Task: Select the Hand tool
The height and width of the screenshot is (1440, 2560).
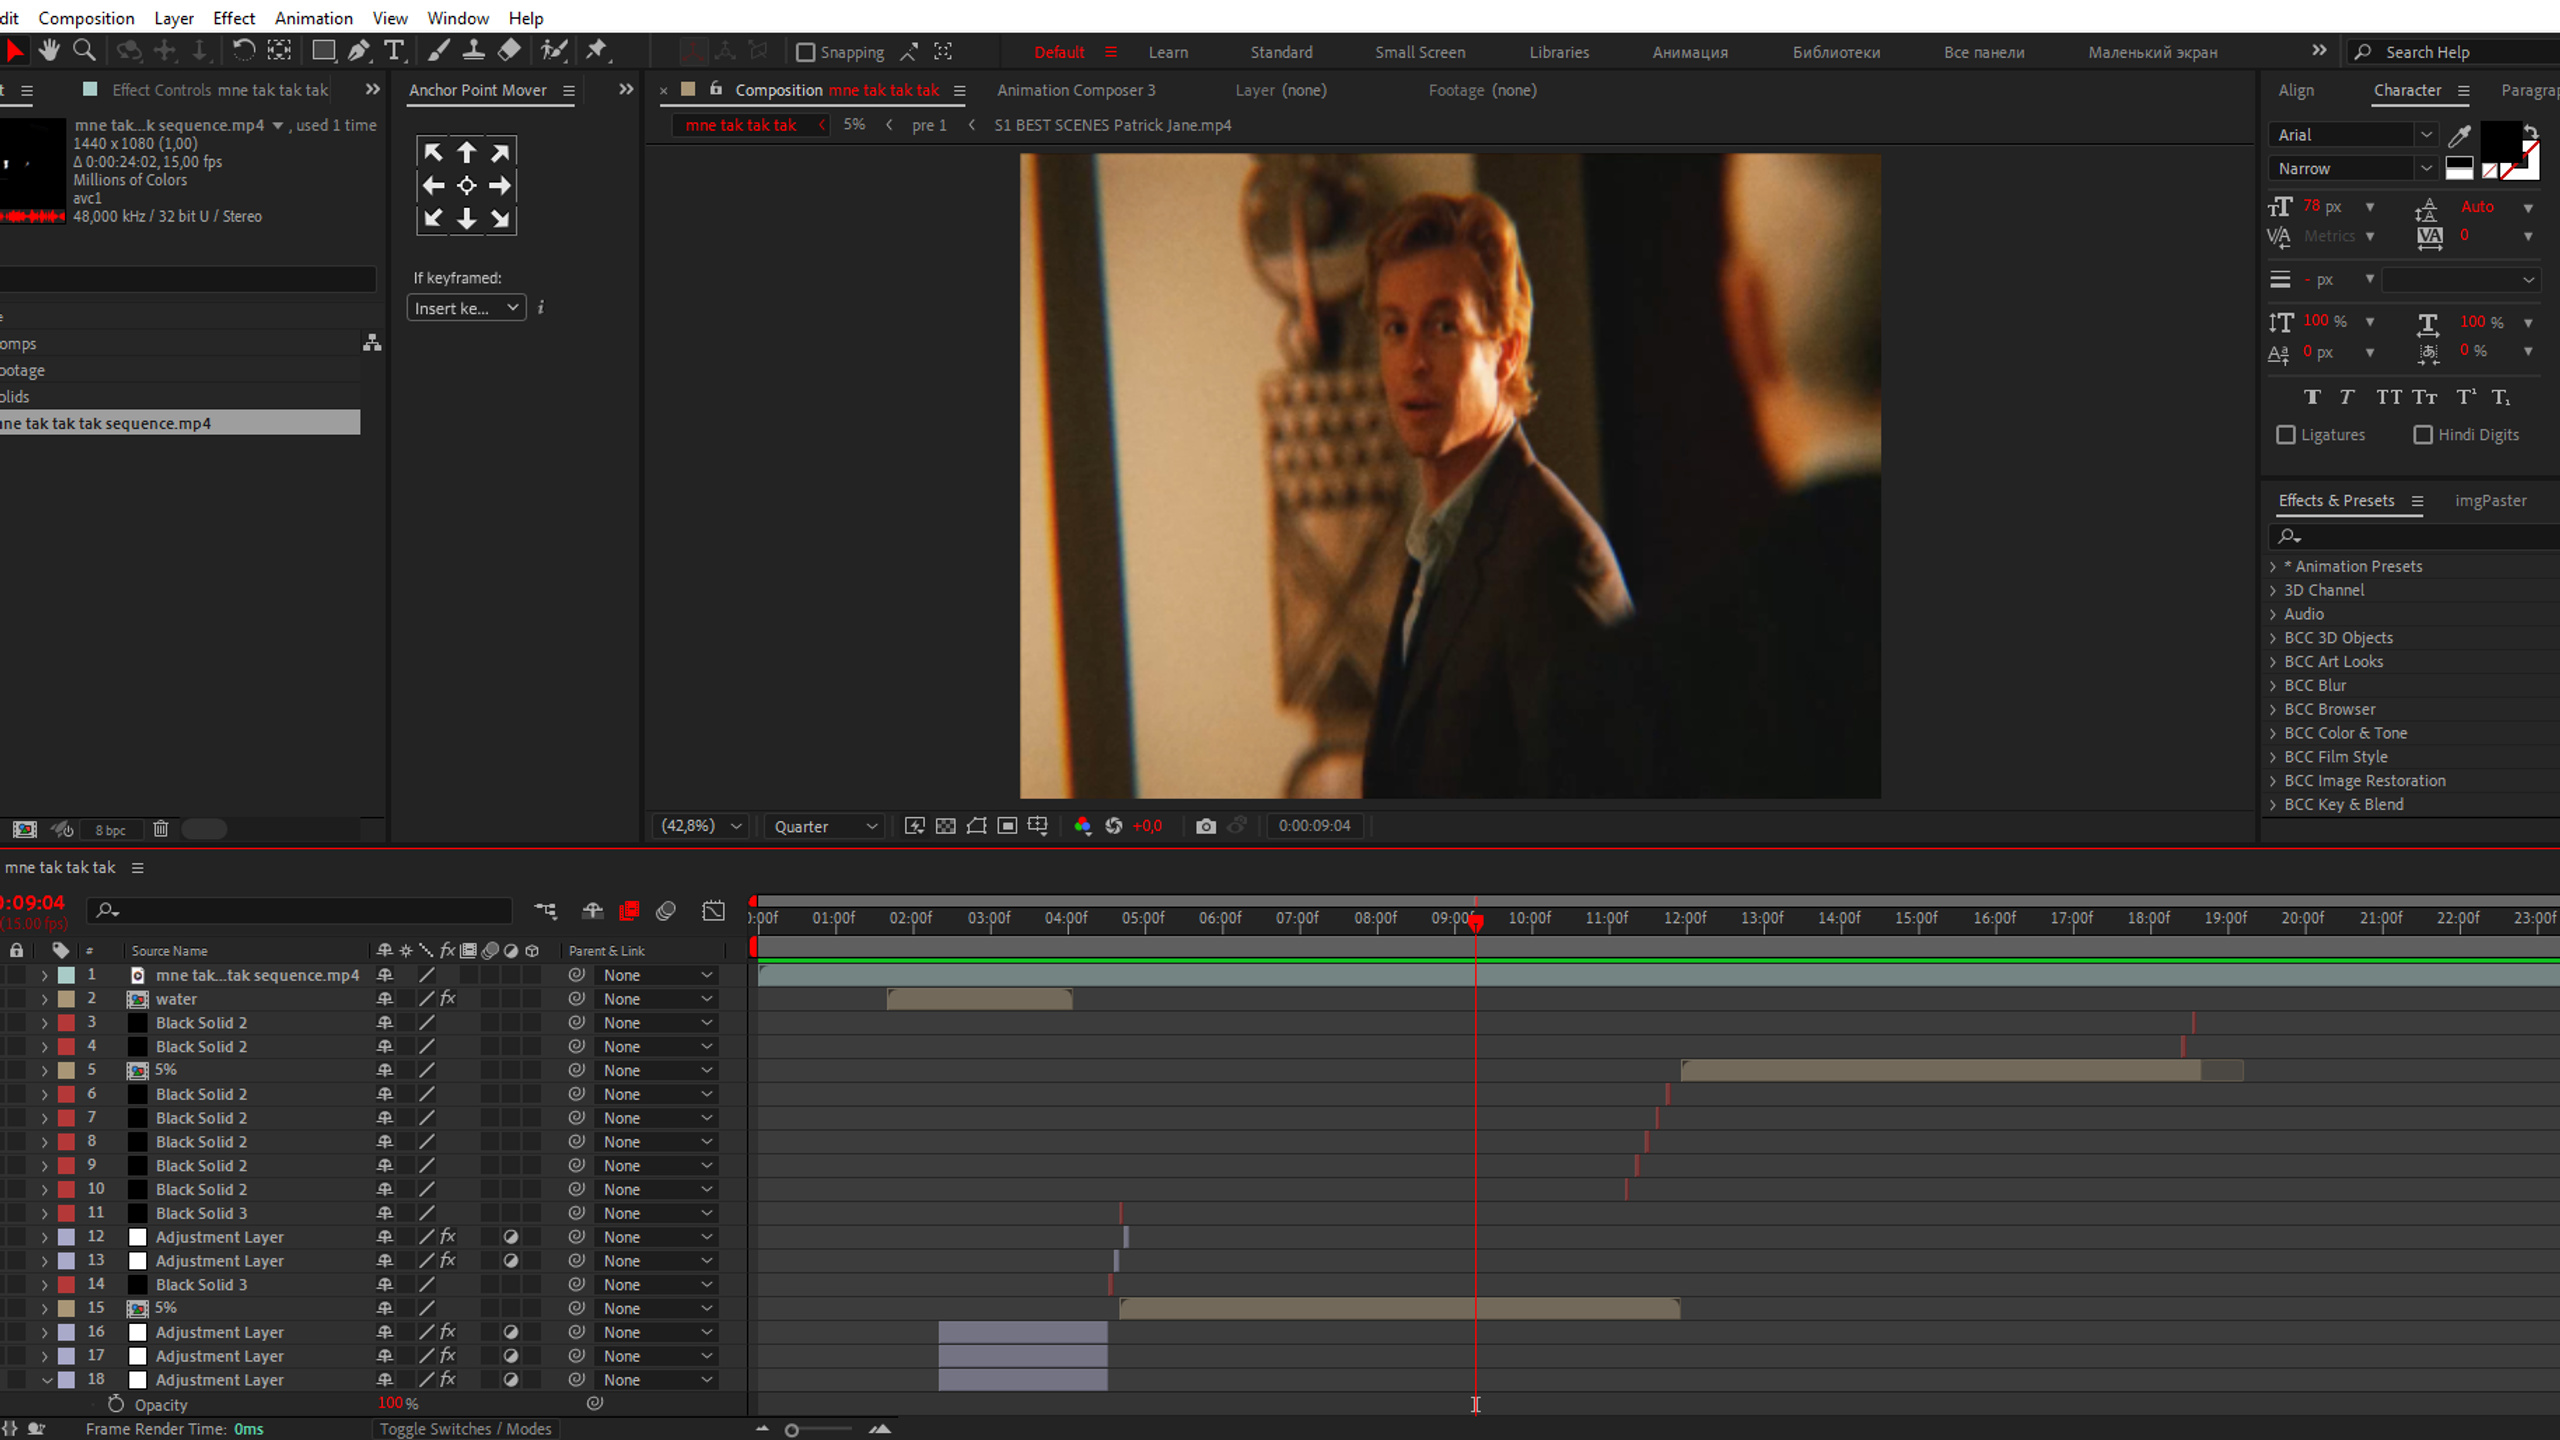Action: (x=49, y=50)
